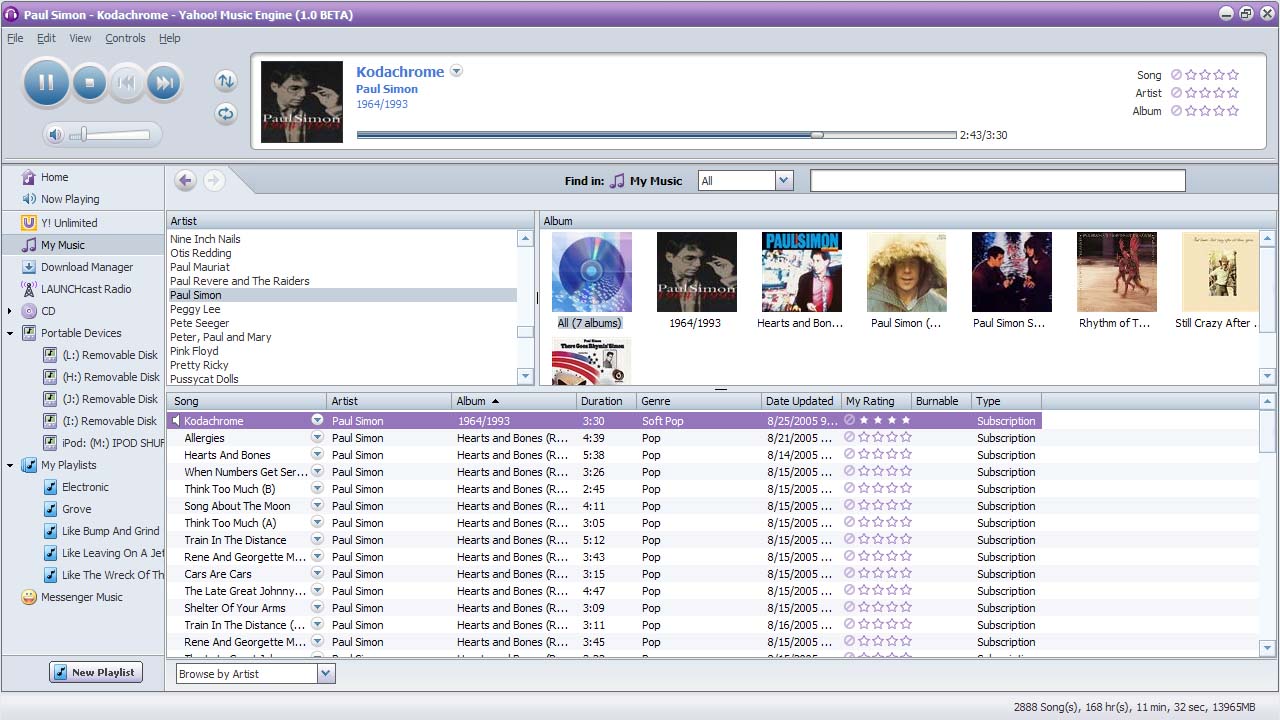Skip to the previous track
1280x720 pixels.
click(x=127, y=83)
